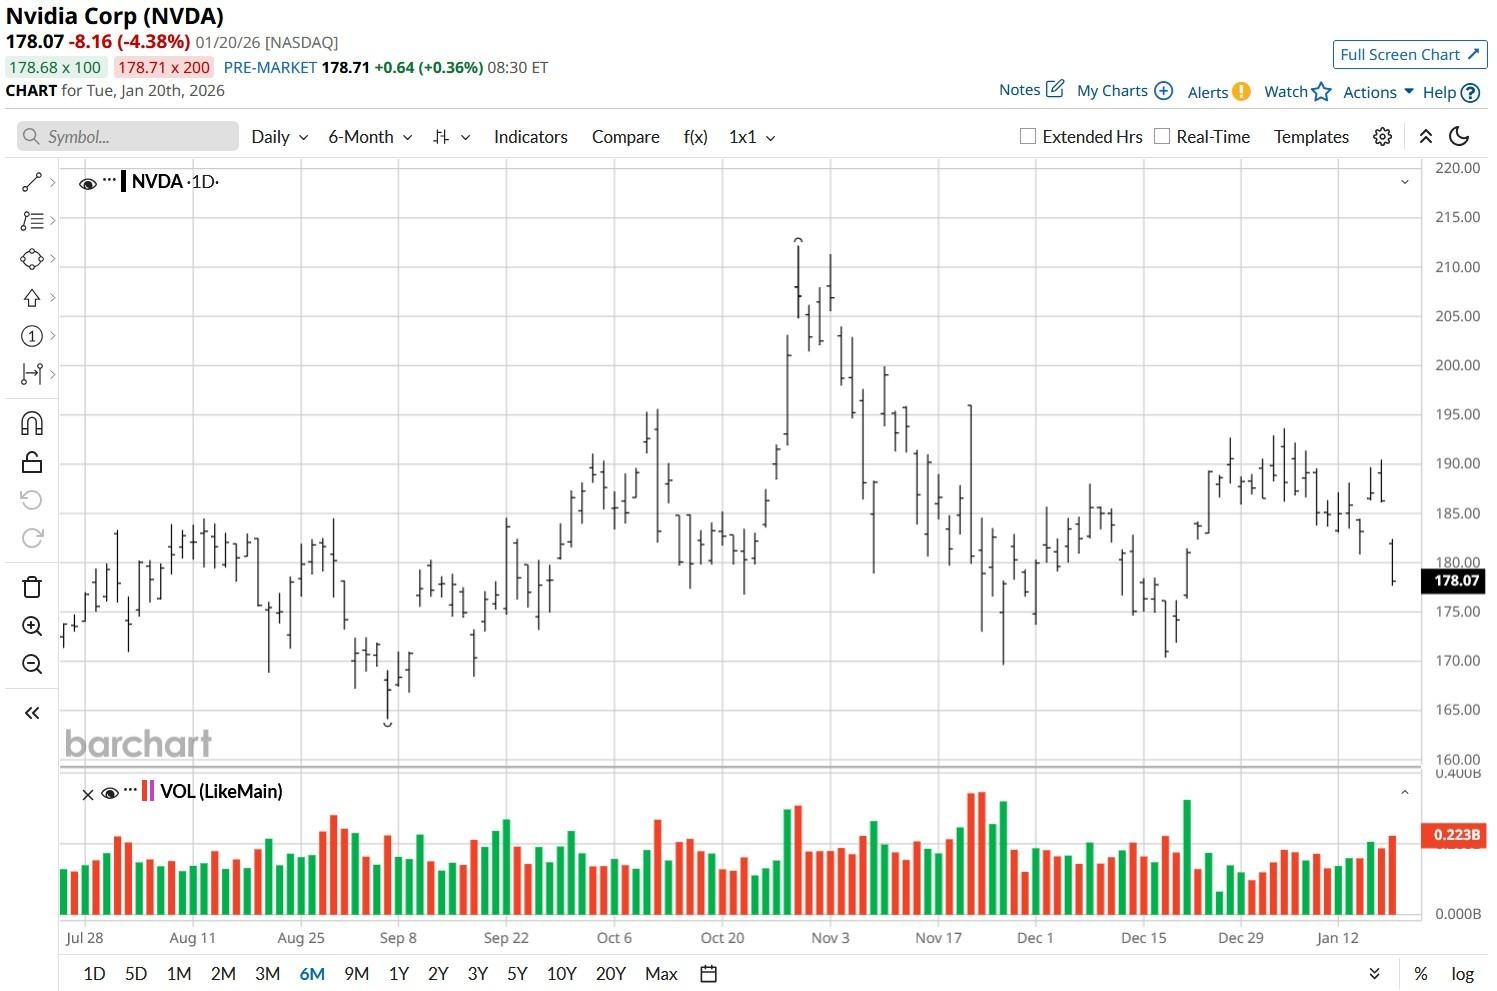Screen dimensions: 1497x991
Task: Open the 1x1 layout dropdown
Action: coord(752,137)
